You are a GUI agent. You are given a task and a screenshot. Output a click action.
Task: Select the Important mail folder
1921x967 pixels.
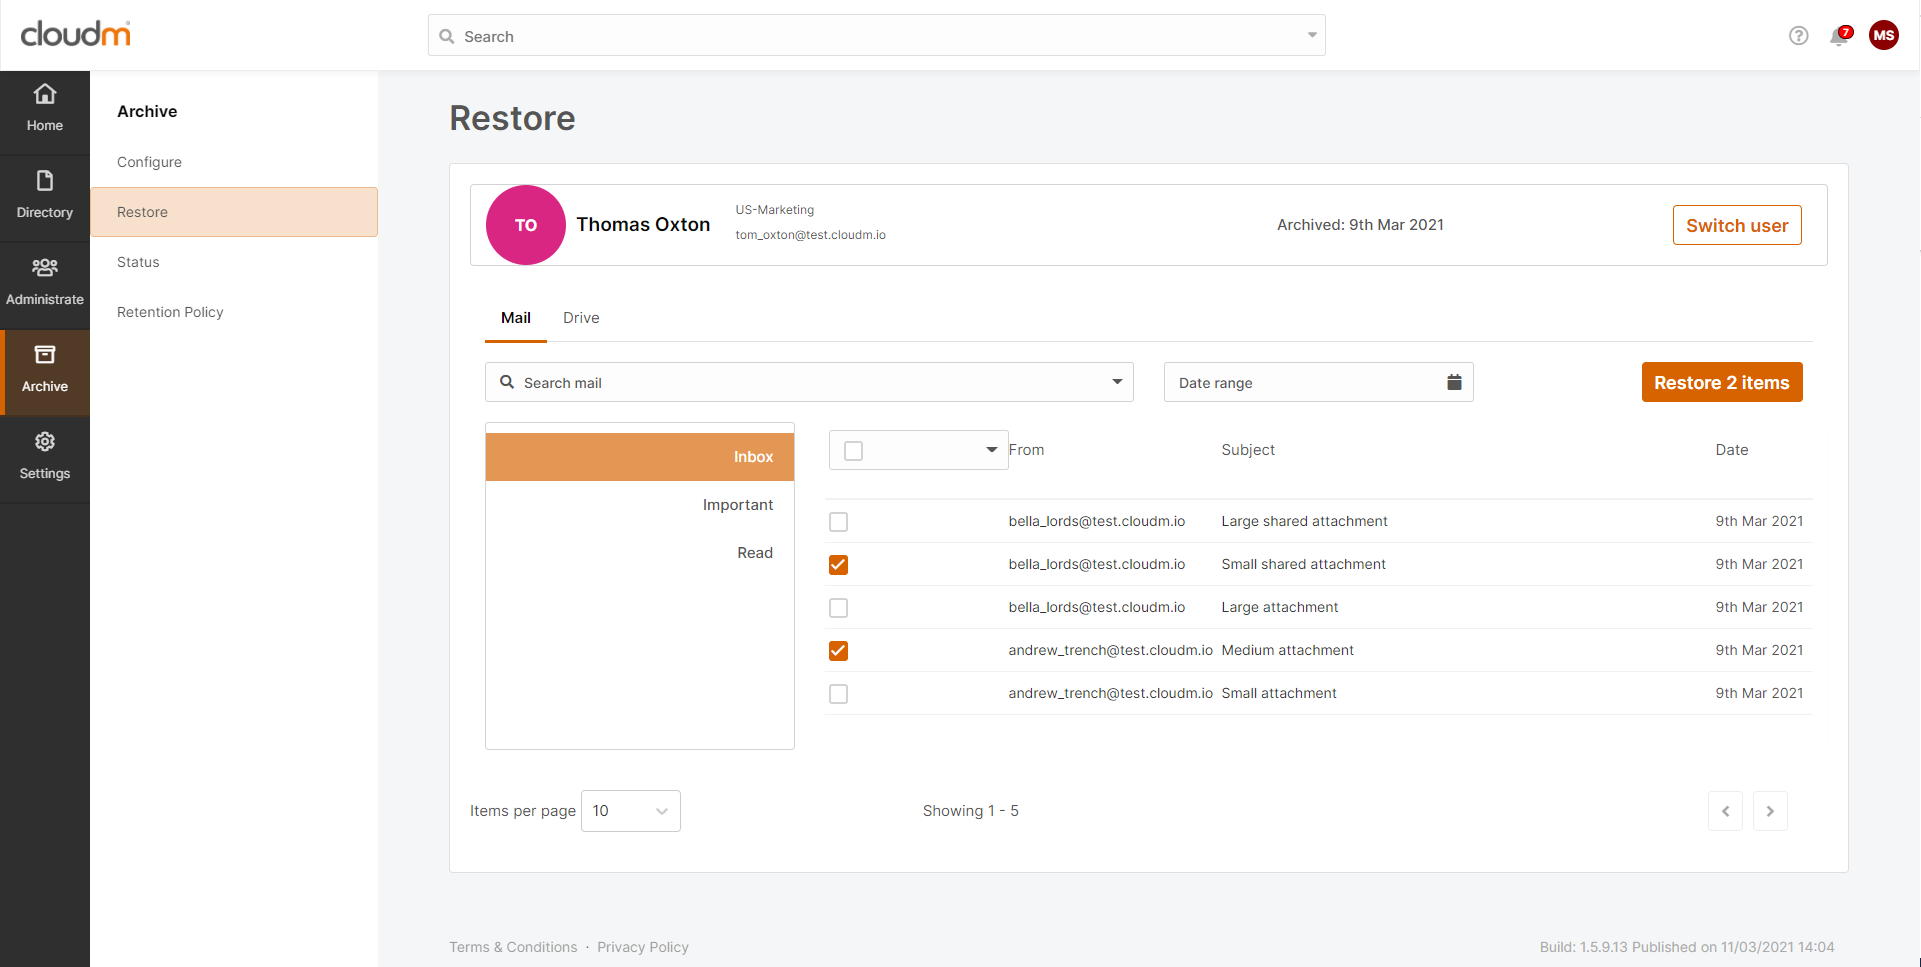coord(737,505)
